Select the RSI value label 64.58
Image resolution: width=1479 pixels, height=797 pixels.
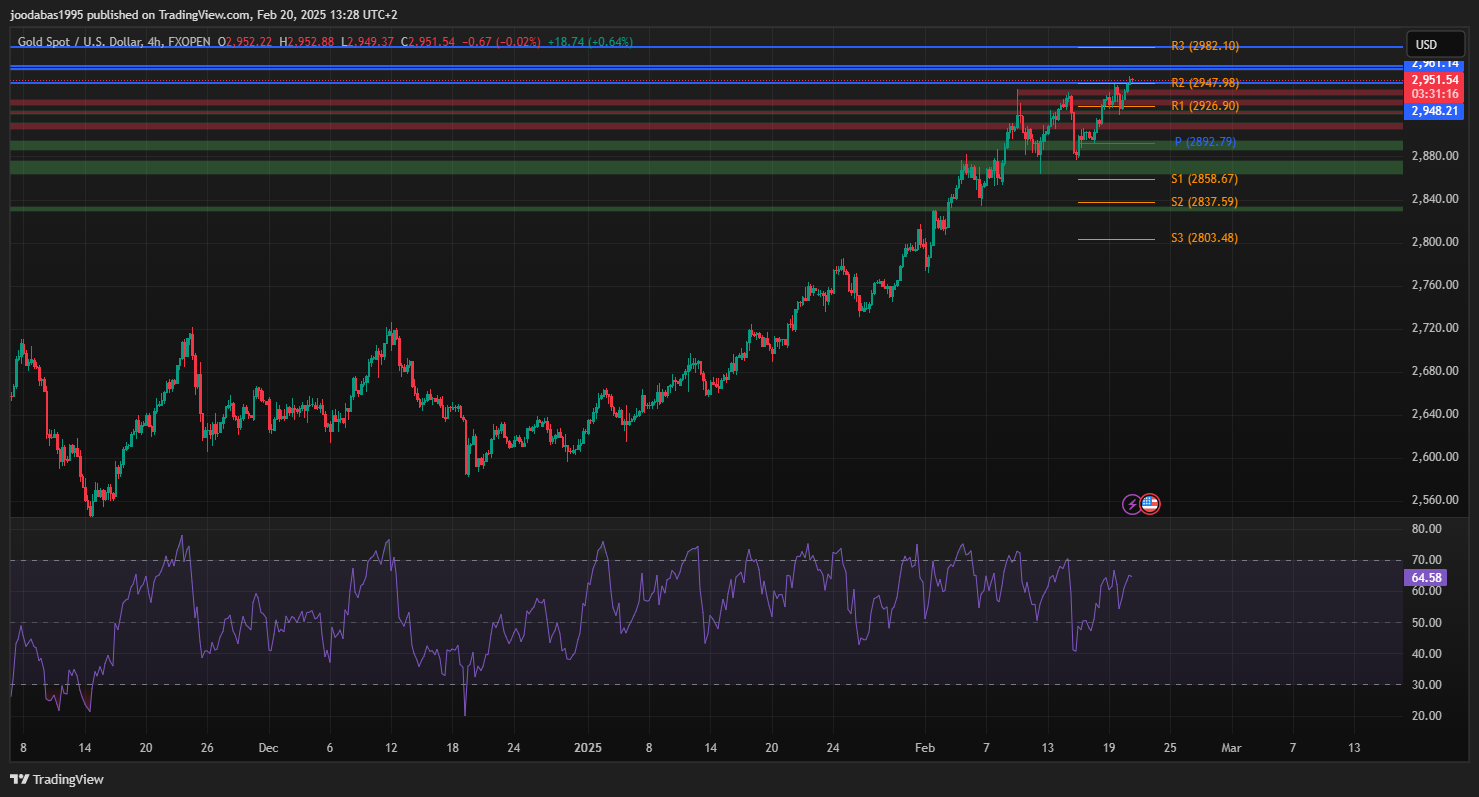[1426, 578]
